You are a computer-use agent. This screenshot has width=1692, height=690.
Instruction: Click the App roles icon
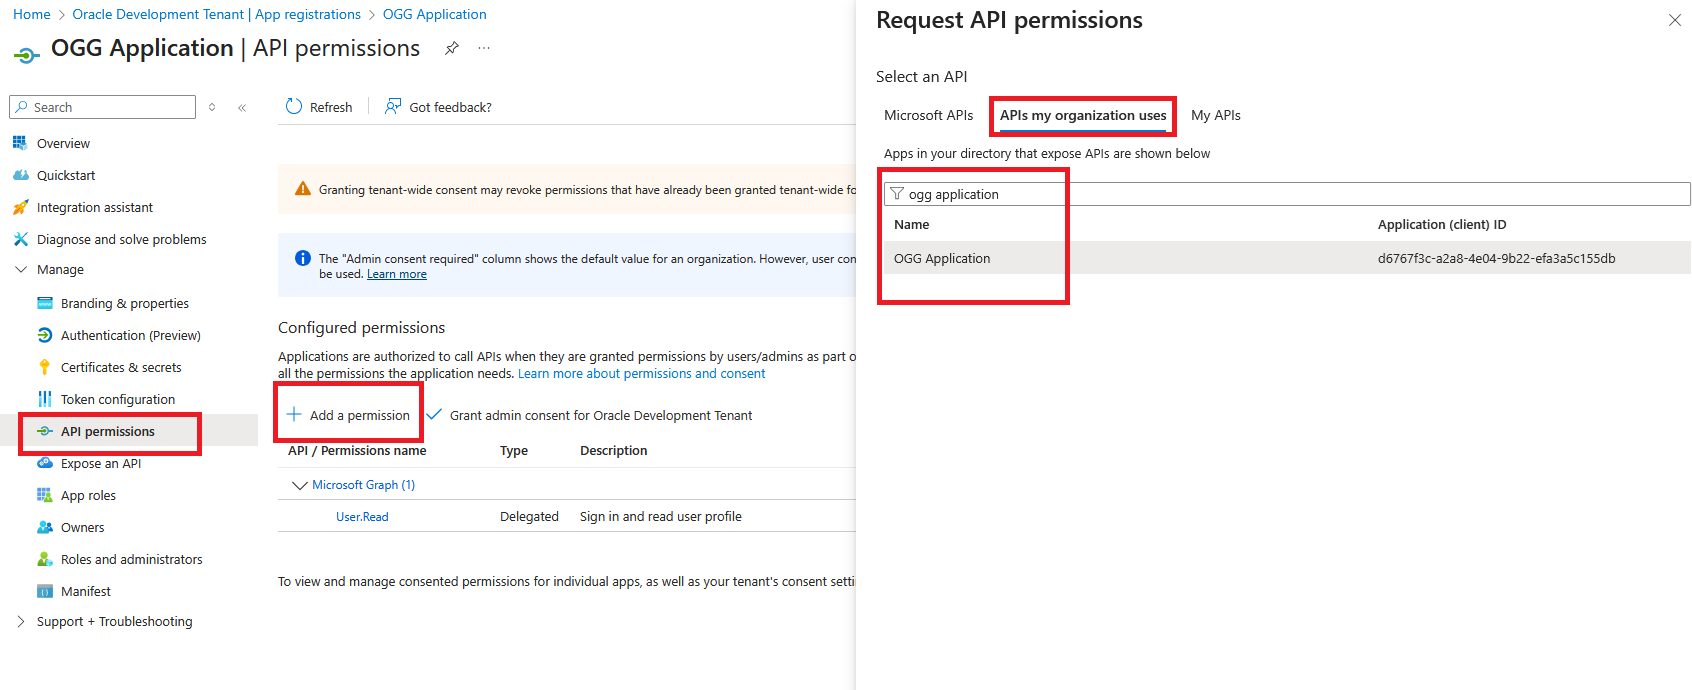pos(44,495)
